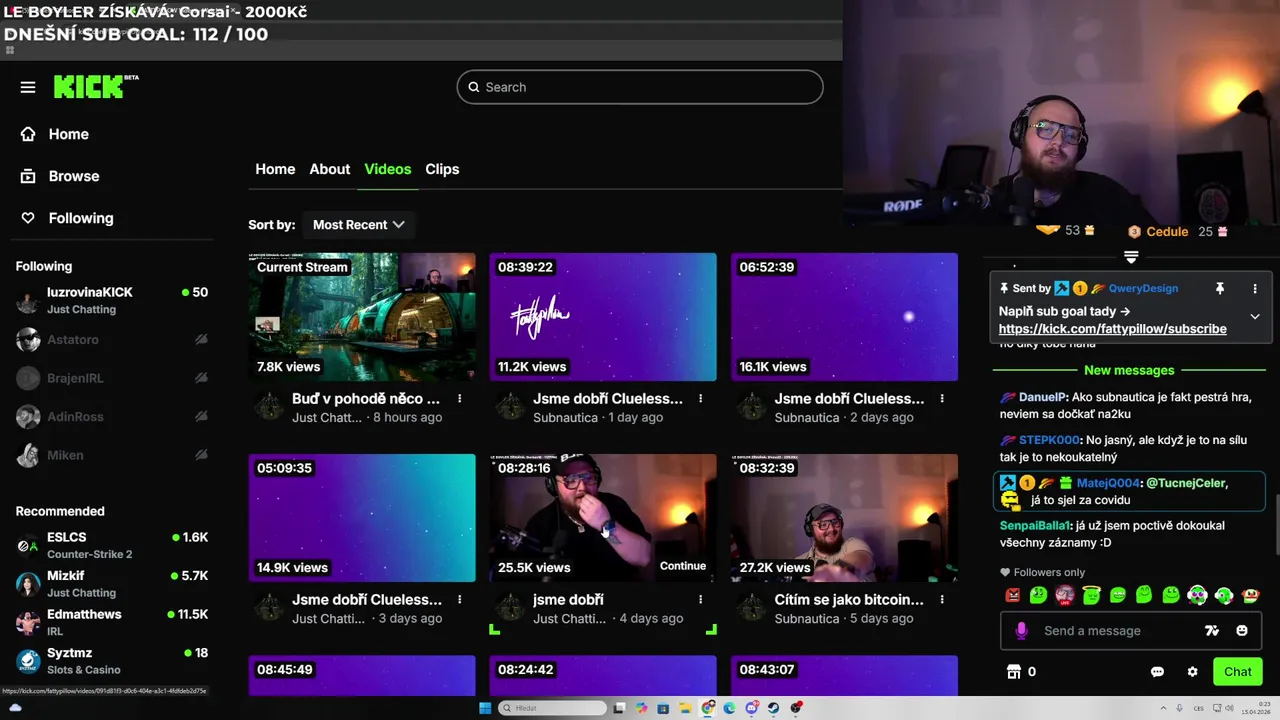Open options menu for 3 days ago video

click(x=460, y=599)
